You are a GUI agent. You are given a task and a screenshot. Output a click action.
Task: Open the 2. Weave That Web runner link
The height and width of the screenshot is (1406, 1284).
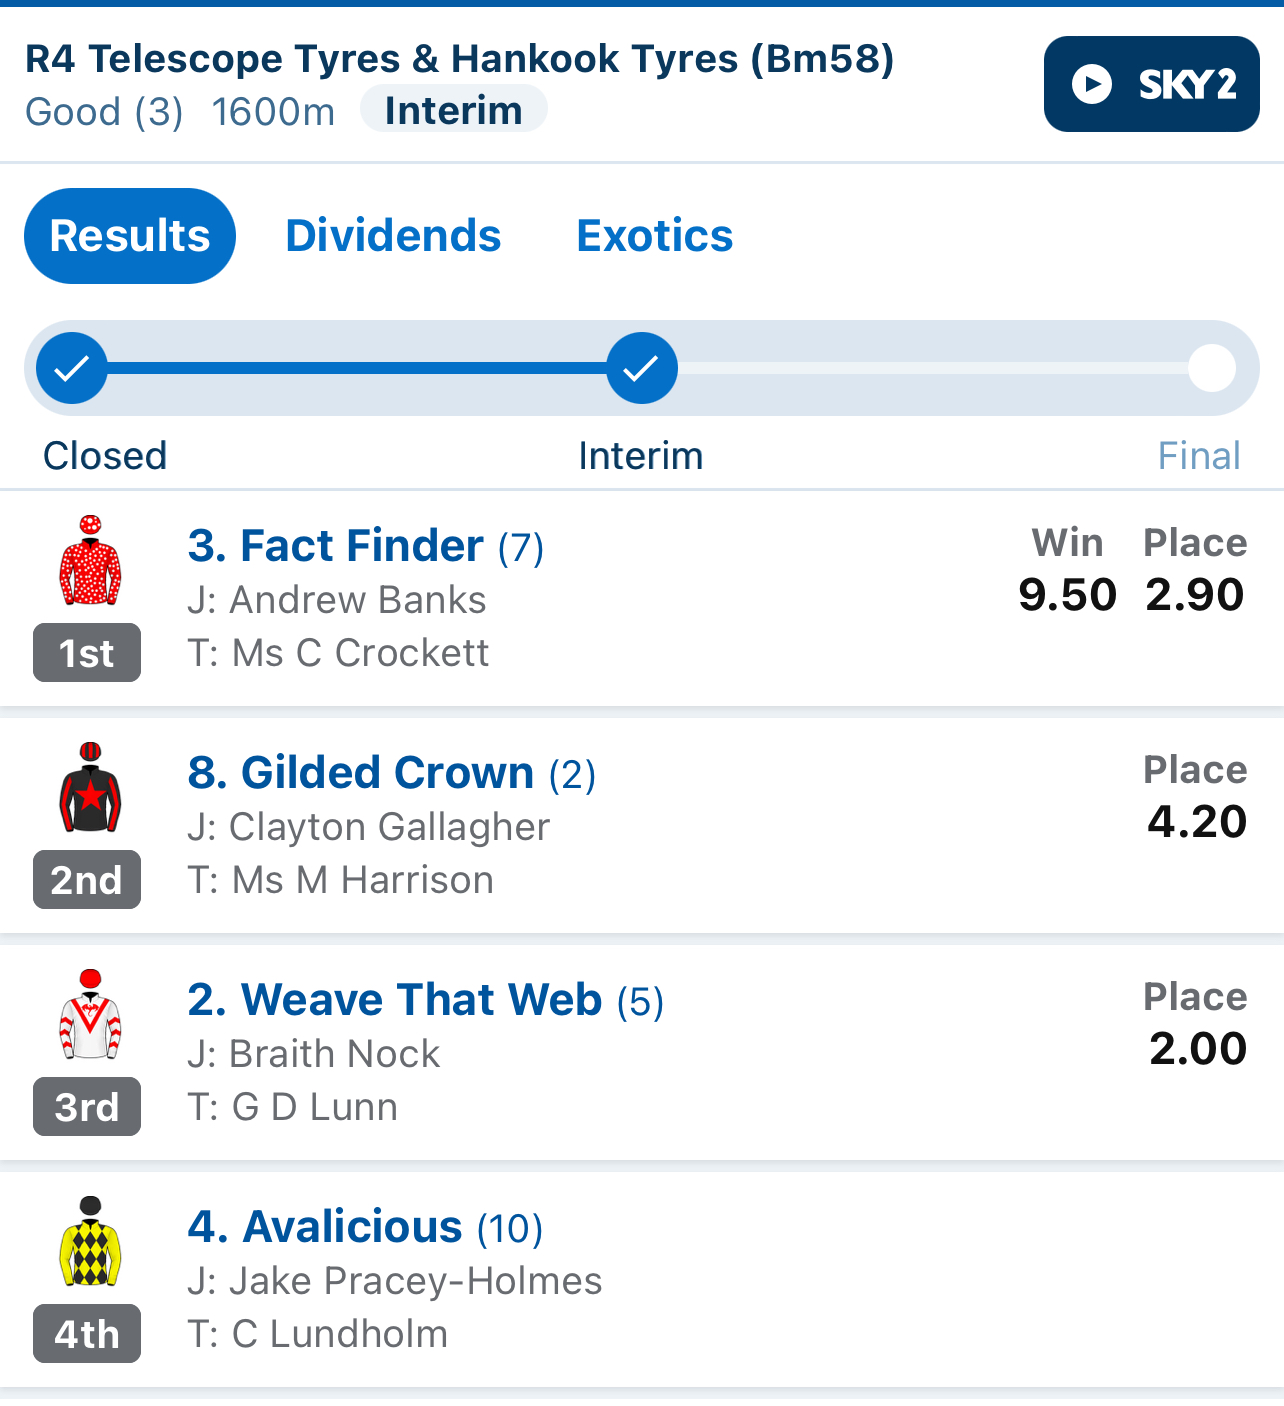[426, 1000]
